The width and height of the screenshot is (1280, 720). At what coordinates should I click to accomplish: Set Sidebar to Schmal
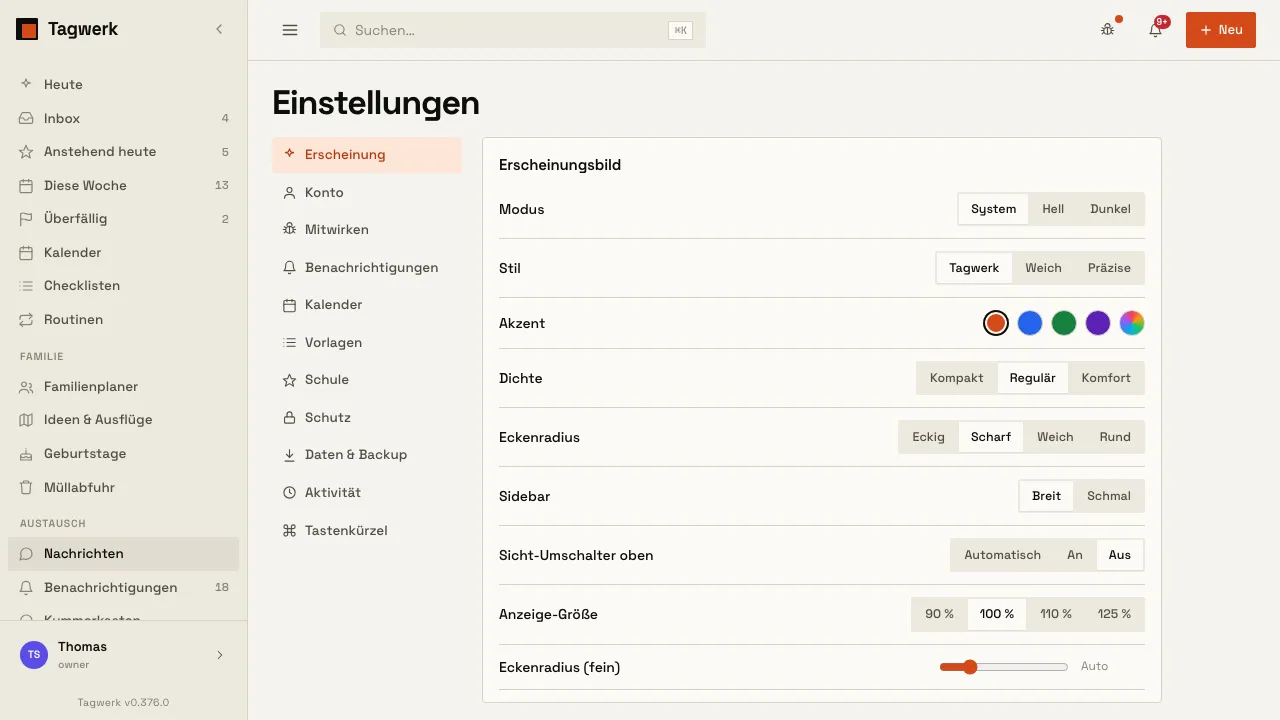[1109, 496]
